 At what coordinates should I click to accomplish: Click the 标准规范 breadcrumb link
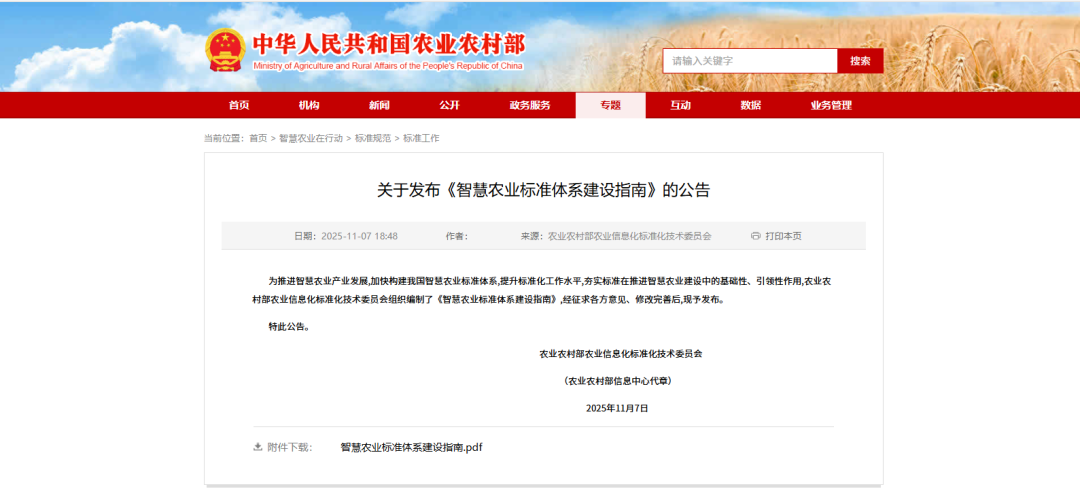(373, 138)
